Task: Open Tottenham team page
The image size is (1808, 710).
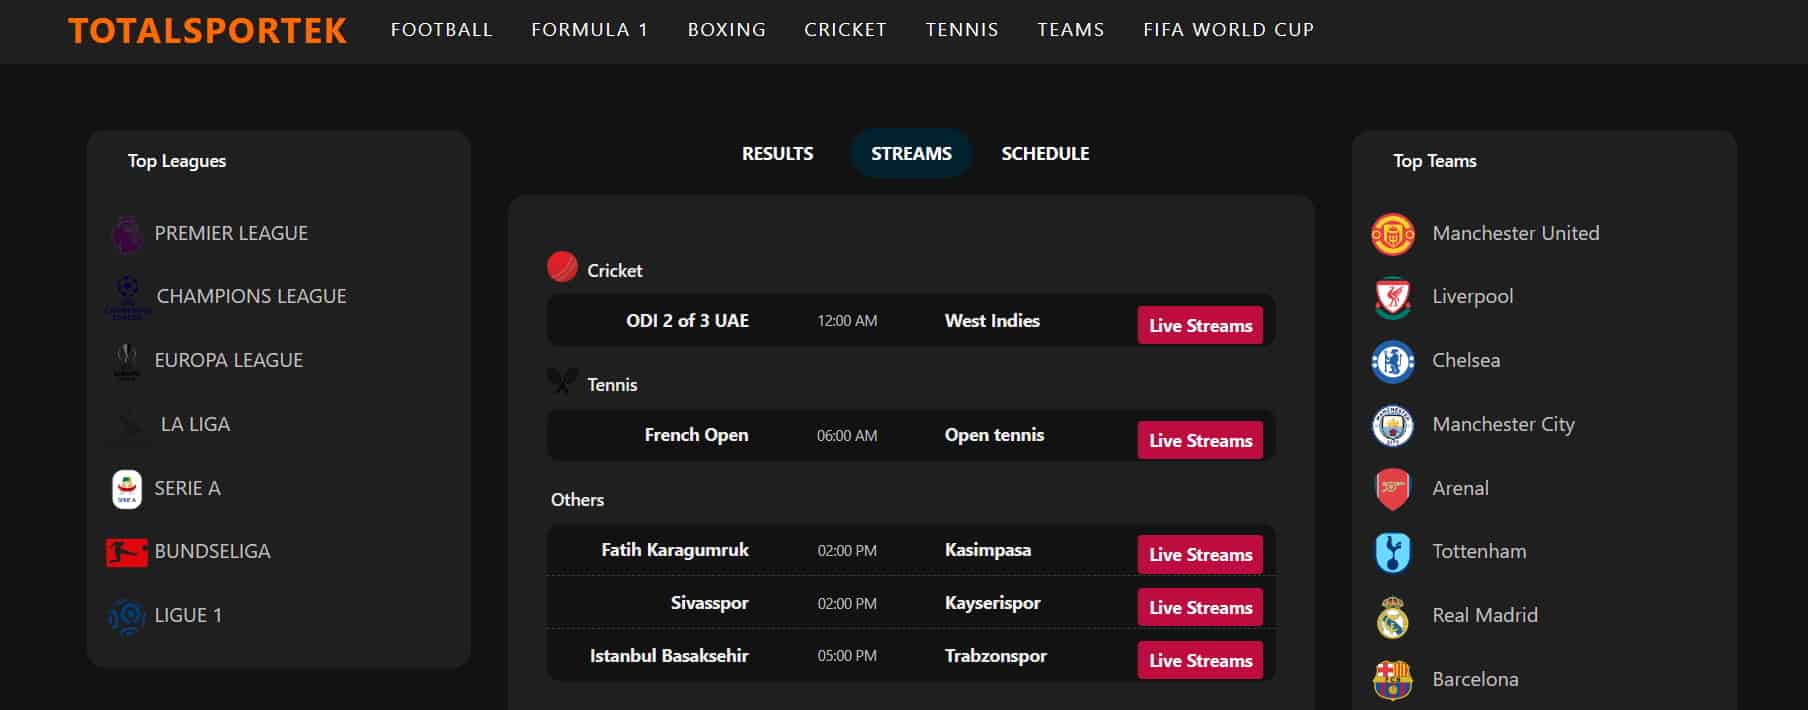Action: click(x=1479, y=552)
